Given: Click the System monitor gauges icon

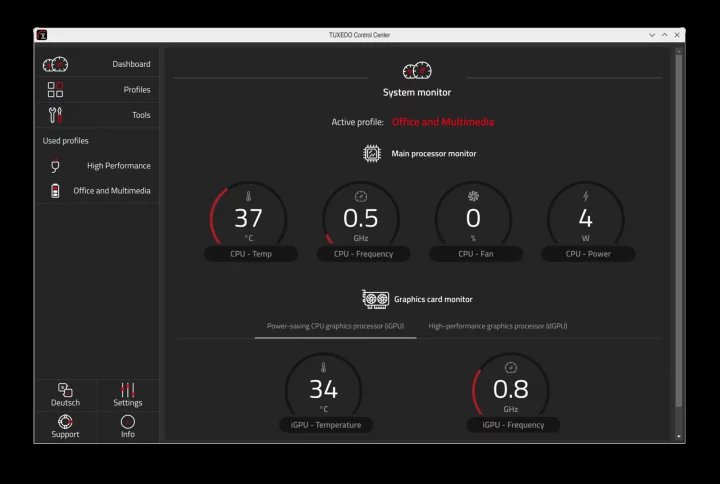Looking at the screenshot, I should (x=417, y=71).
